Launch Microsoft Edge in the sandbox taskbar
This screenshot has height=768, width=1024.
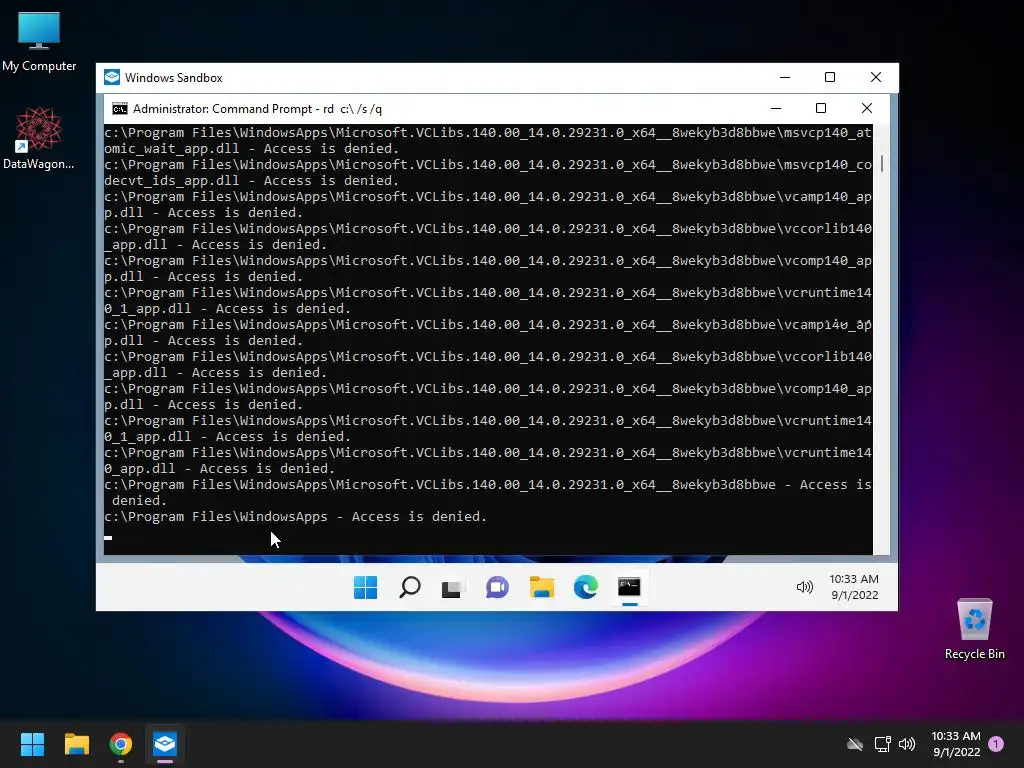pyautogui.click(x=585, y=587)
